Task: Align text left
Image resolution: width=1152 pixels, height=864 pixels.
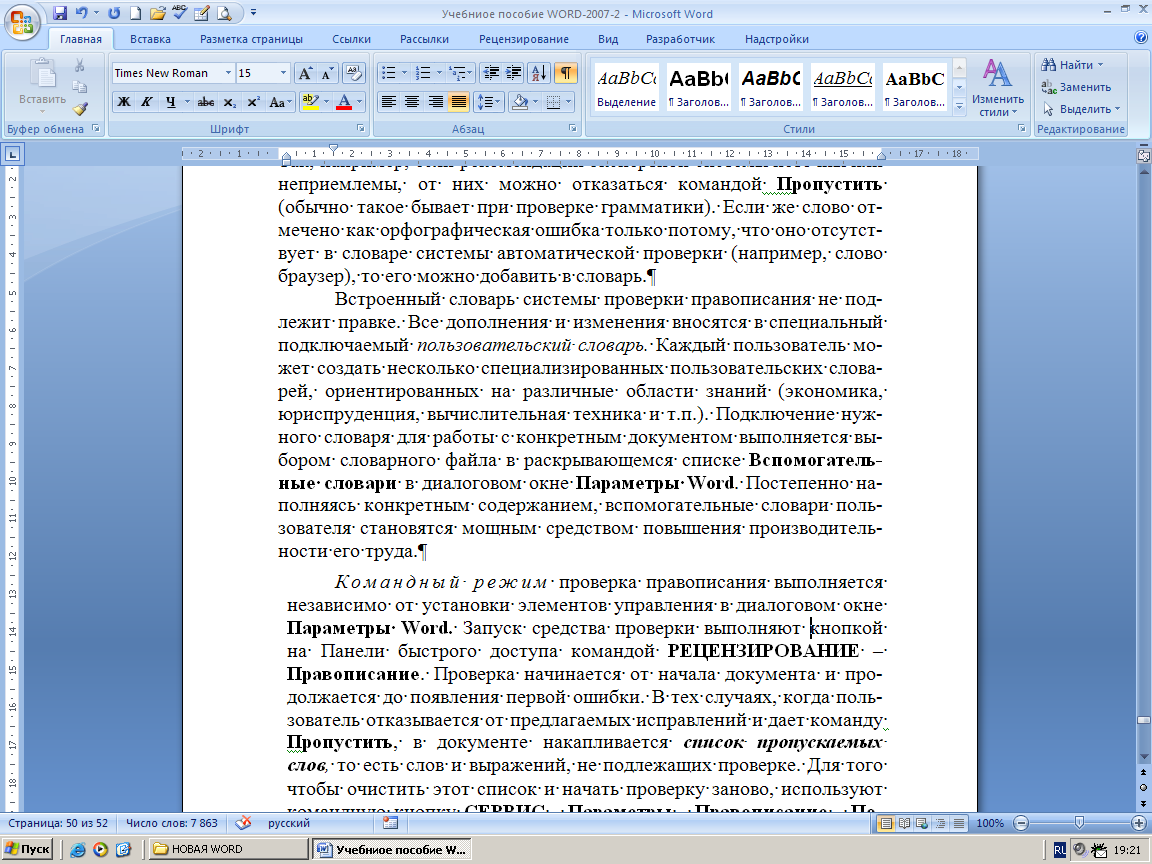Action: tap(389, 102)
